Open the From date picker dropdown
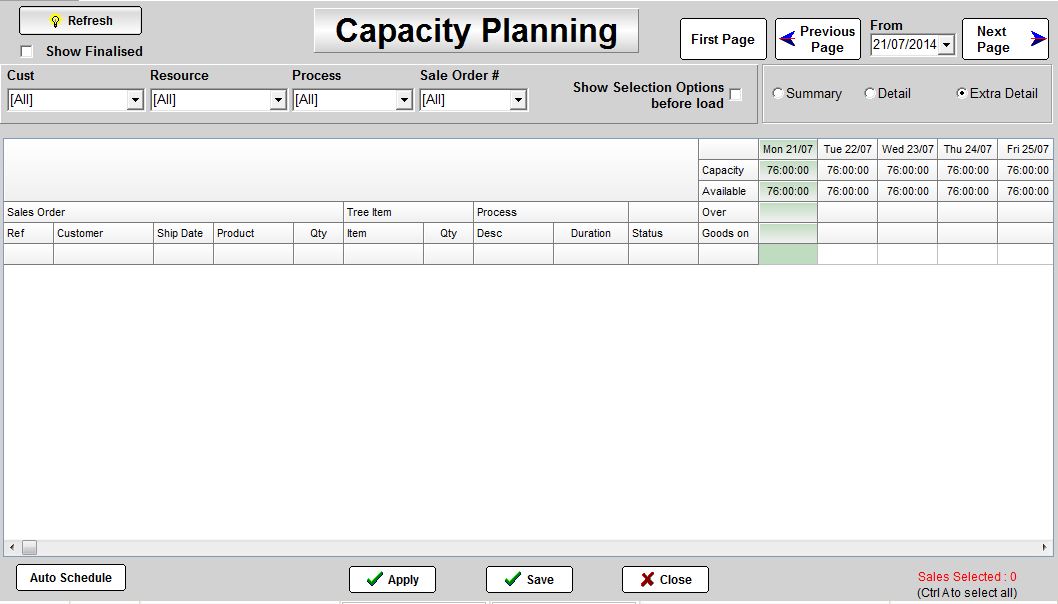The width and height of the screenshot is (1058, 604). point(946,45)
